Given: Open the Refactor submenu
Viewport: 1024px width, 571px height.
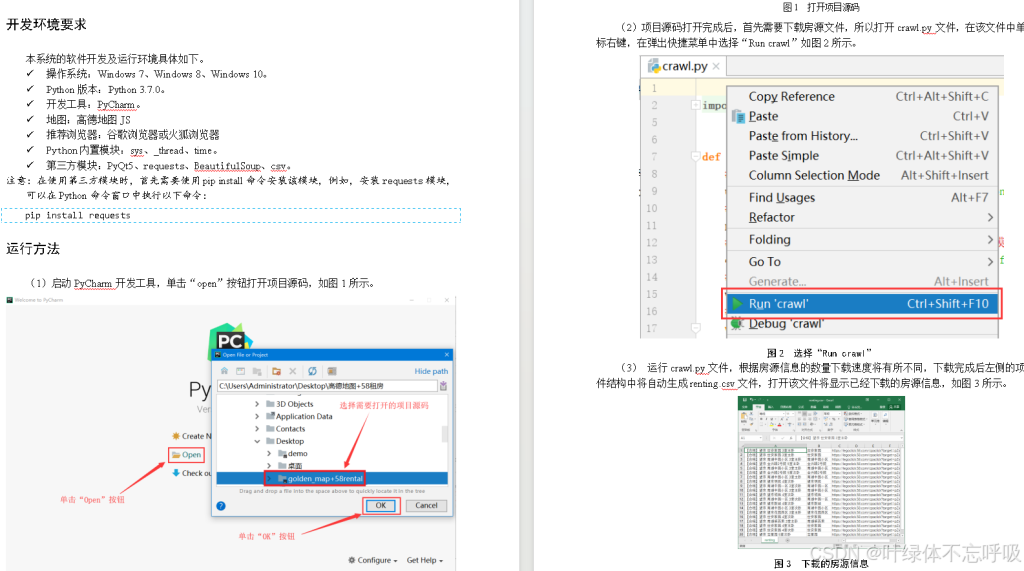Looking at the screenshot, I should pyautogui.click(x=862, y=218).
